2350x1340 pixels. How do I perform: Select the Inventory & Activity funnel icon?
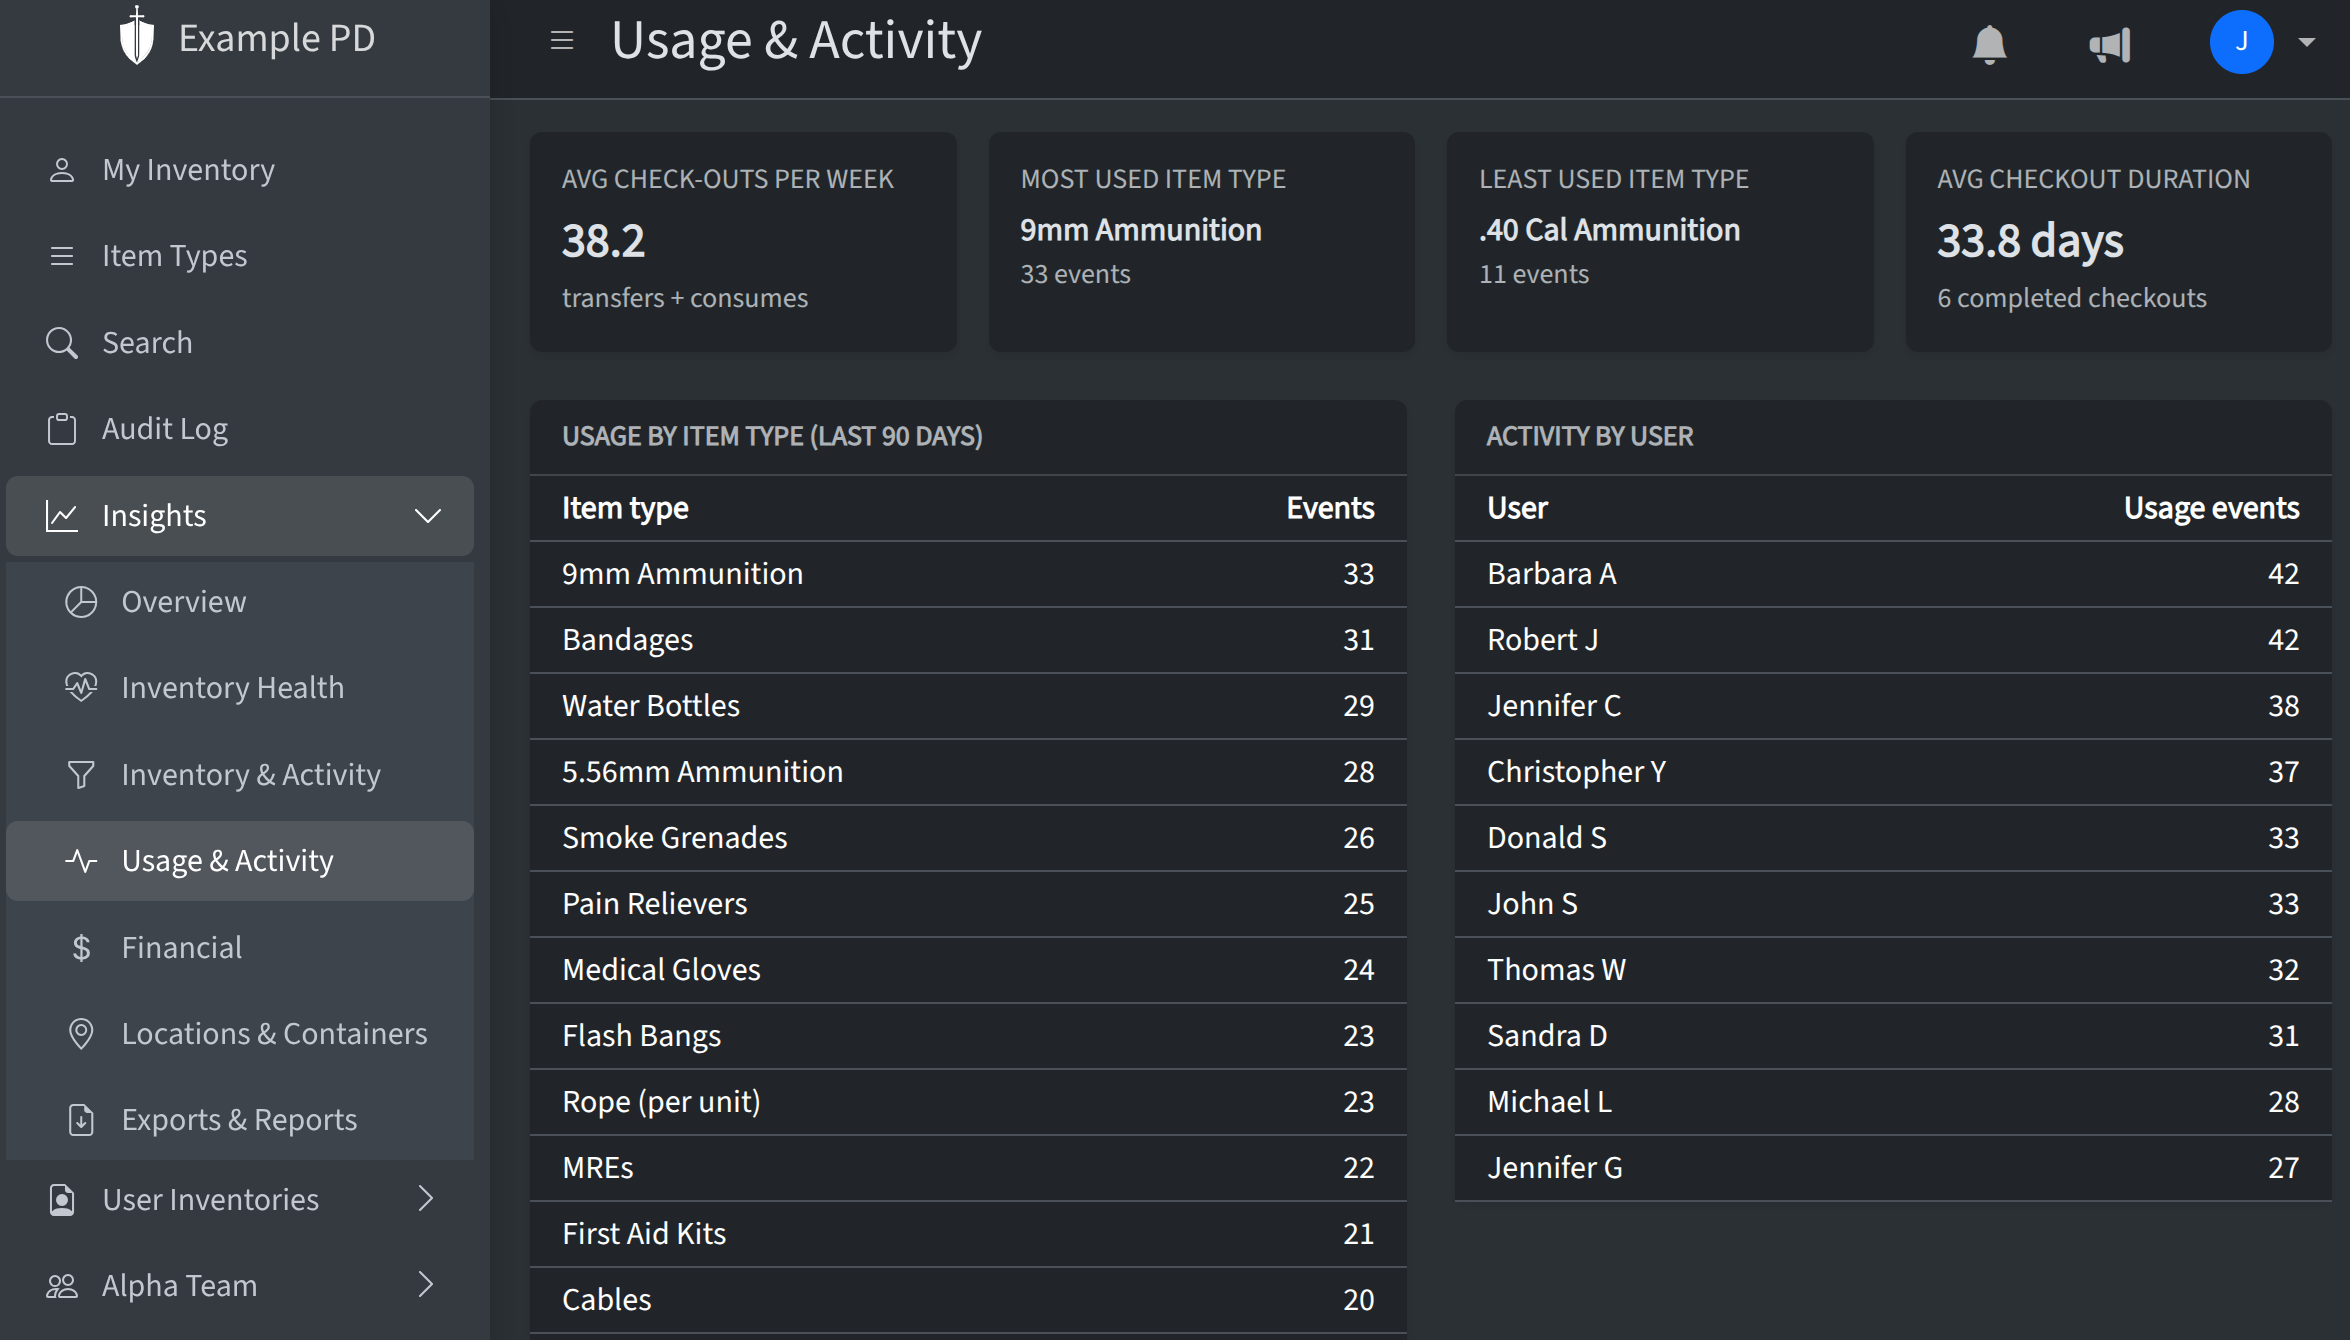coord(80,774)
